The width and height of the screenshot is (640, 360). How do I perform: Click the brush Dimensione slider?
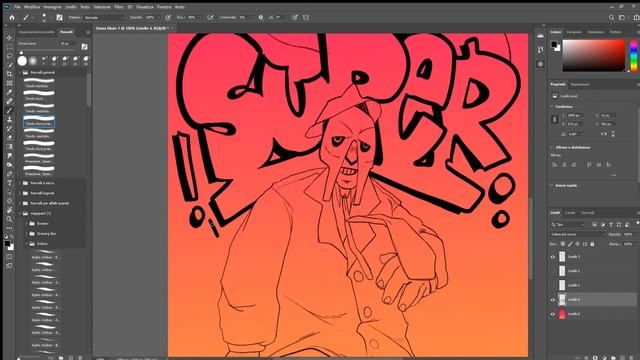click(x=48, y=51)
